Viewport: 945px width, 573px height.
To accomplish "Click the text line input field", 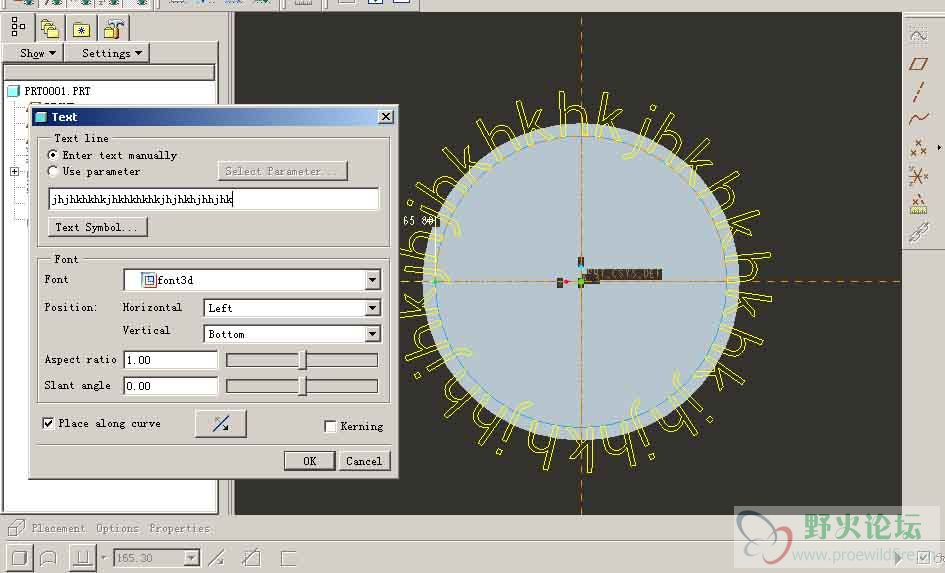I will 213,199.
